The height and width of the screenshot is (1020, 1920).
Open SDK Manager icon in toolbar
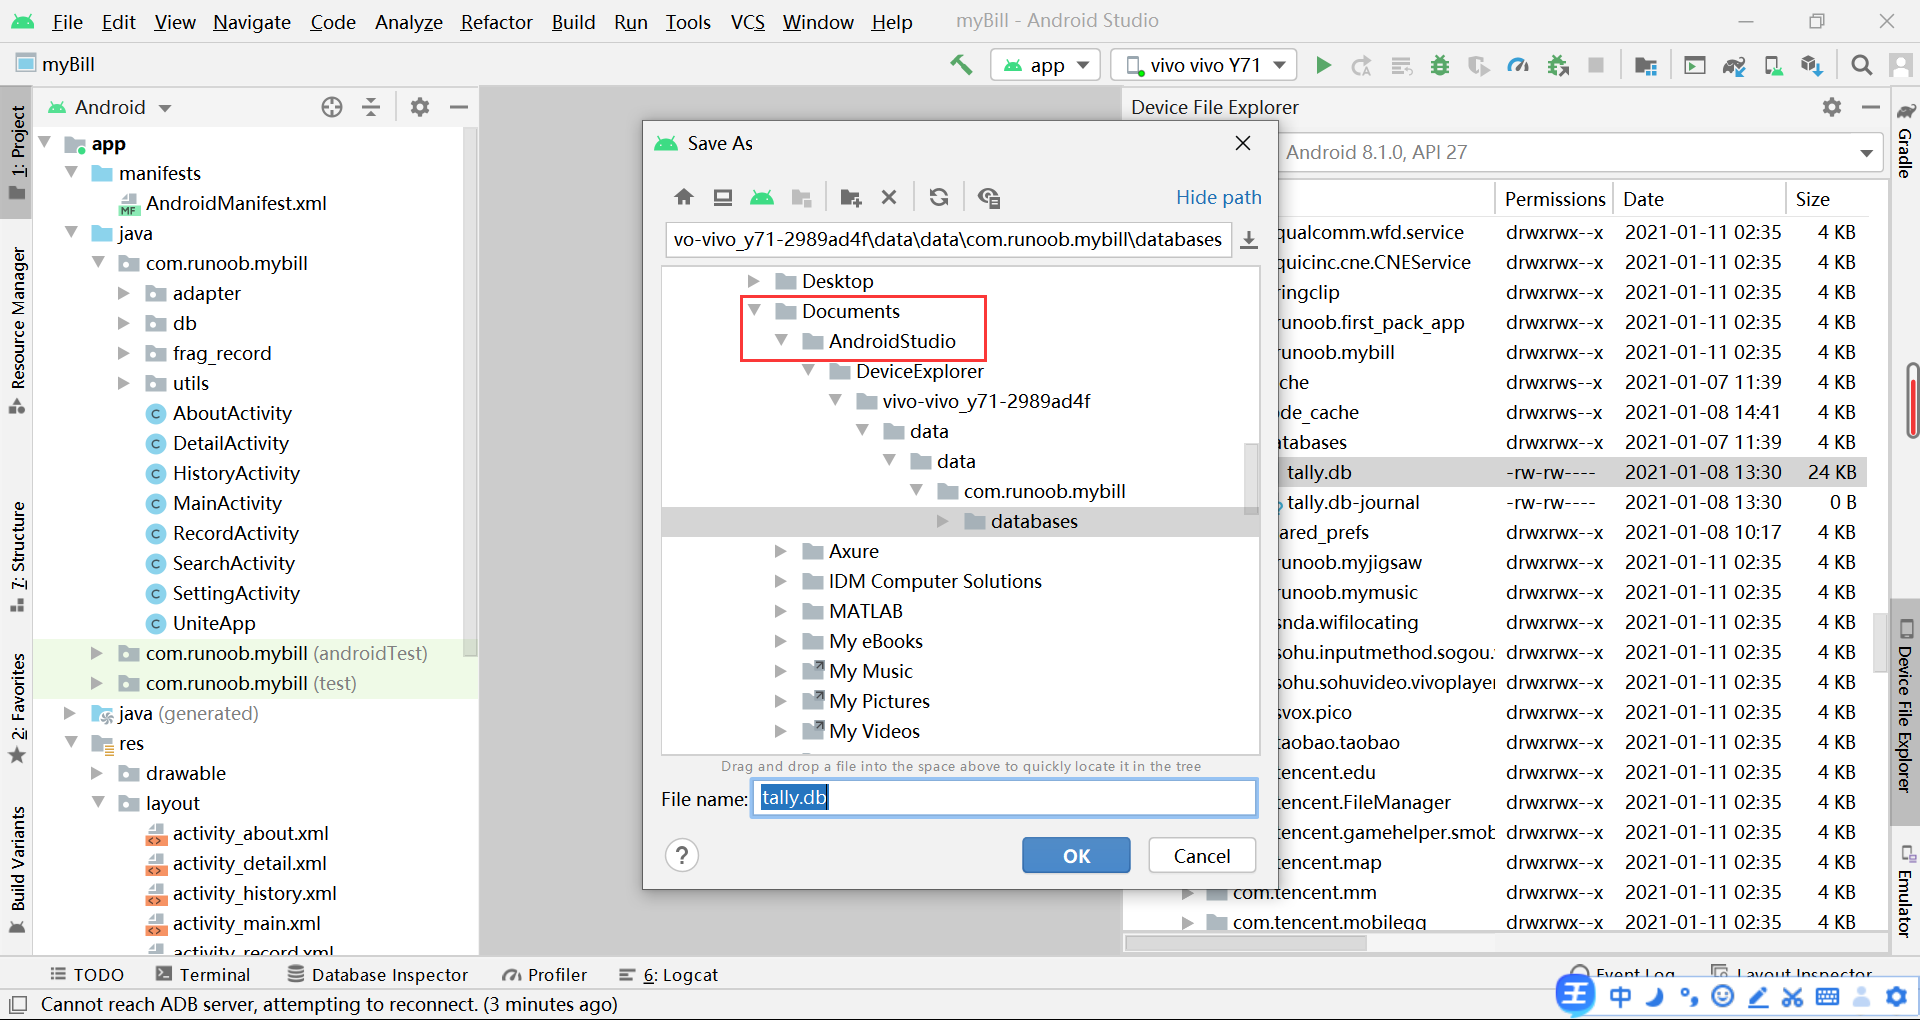point(1812,65)
